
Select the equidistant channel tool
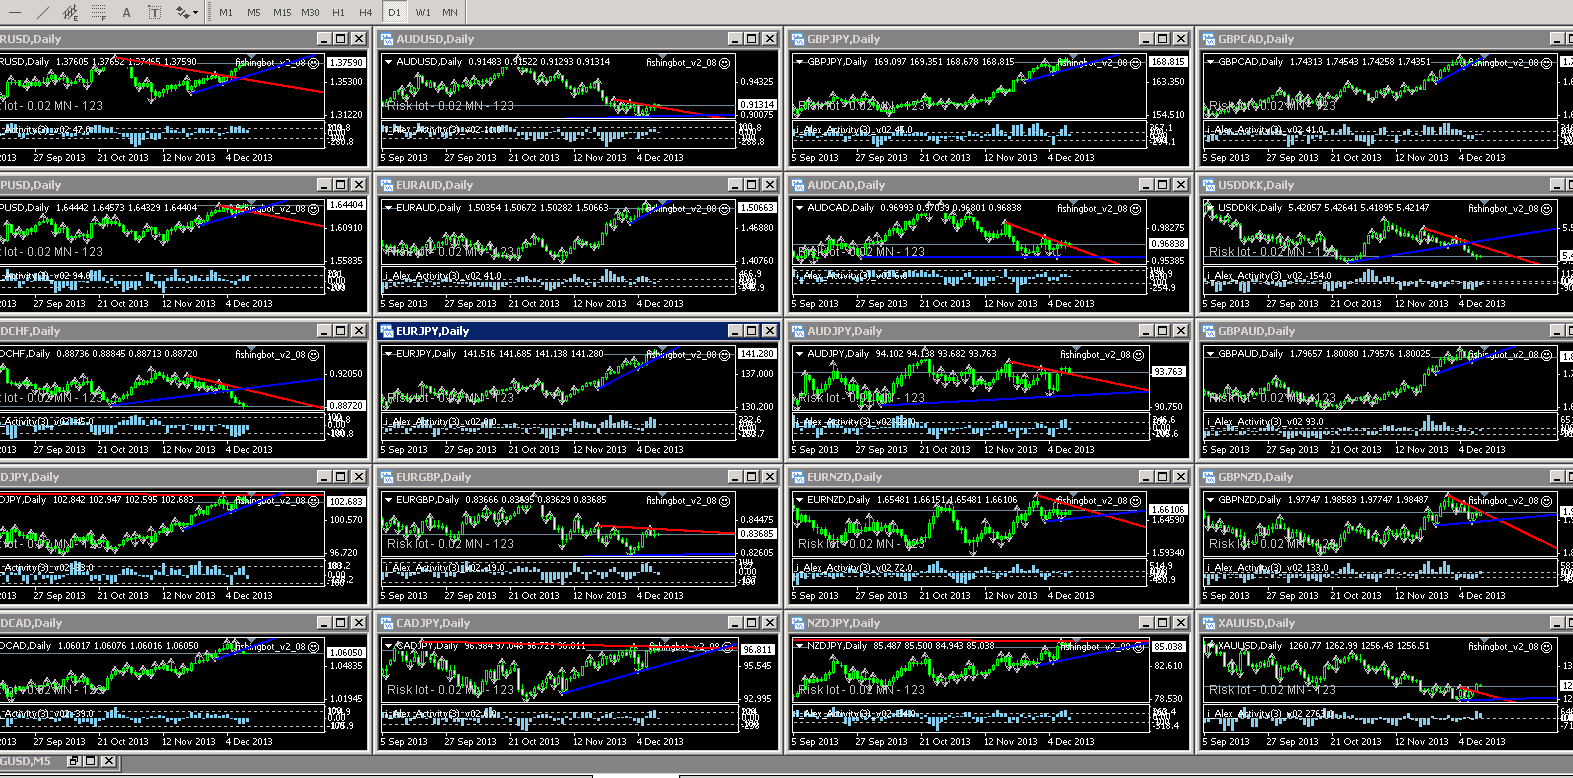click(x=70, y=12)
